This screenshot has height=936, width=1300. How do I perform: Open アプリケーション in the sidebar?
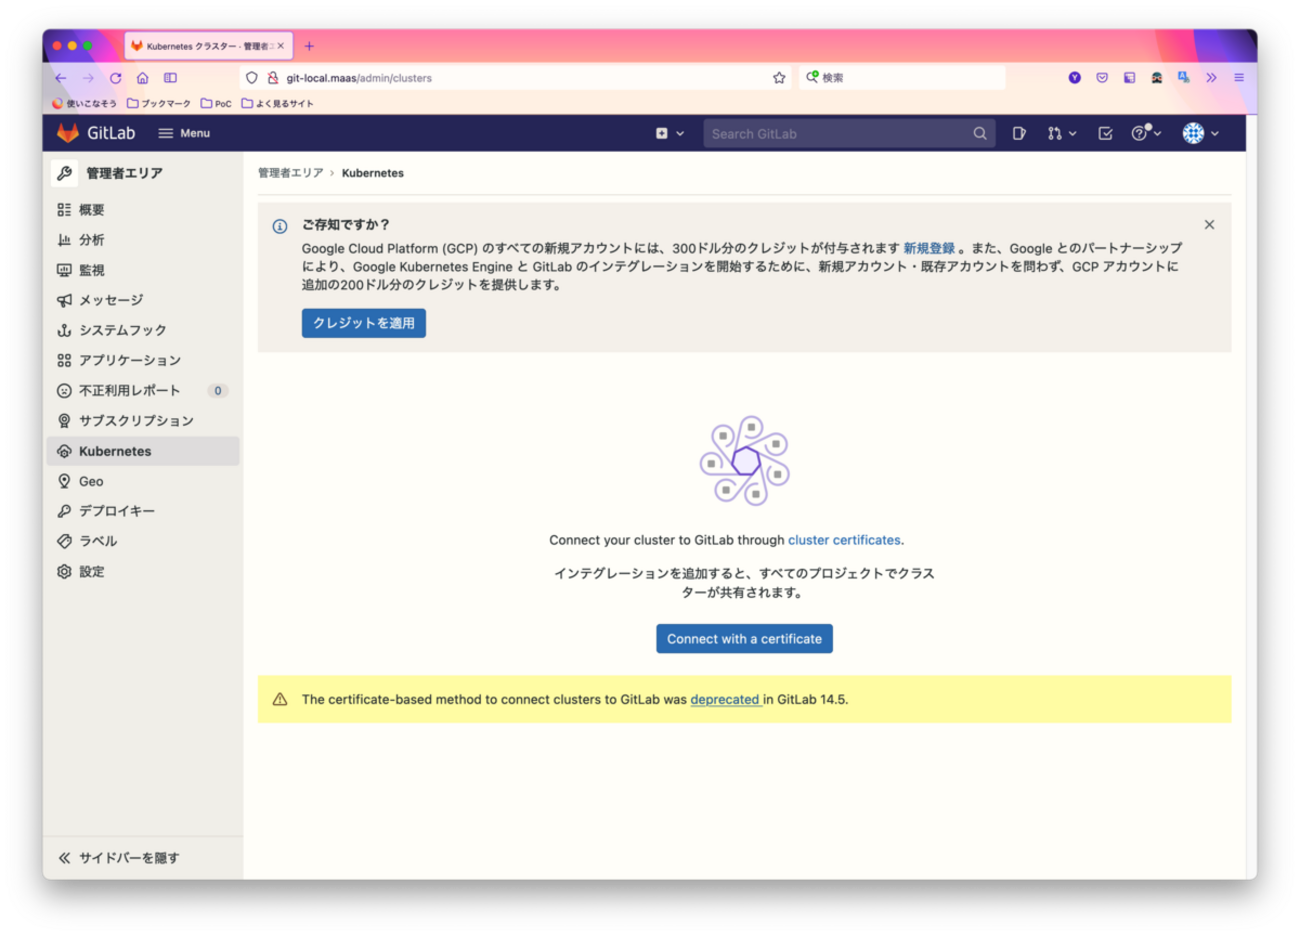click(143, 360)
